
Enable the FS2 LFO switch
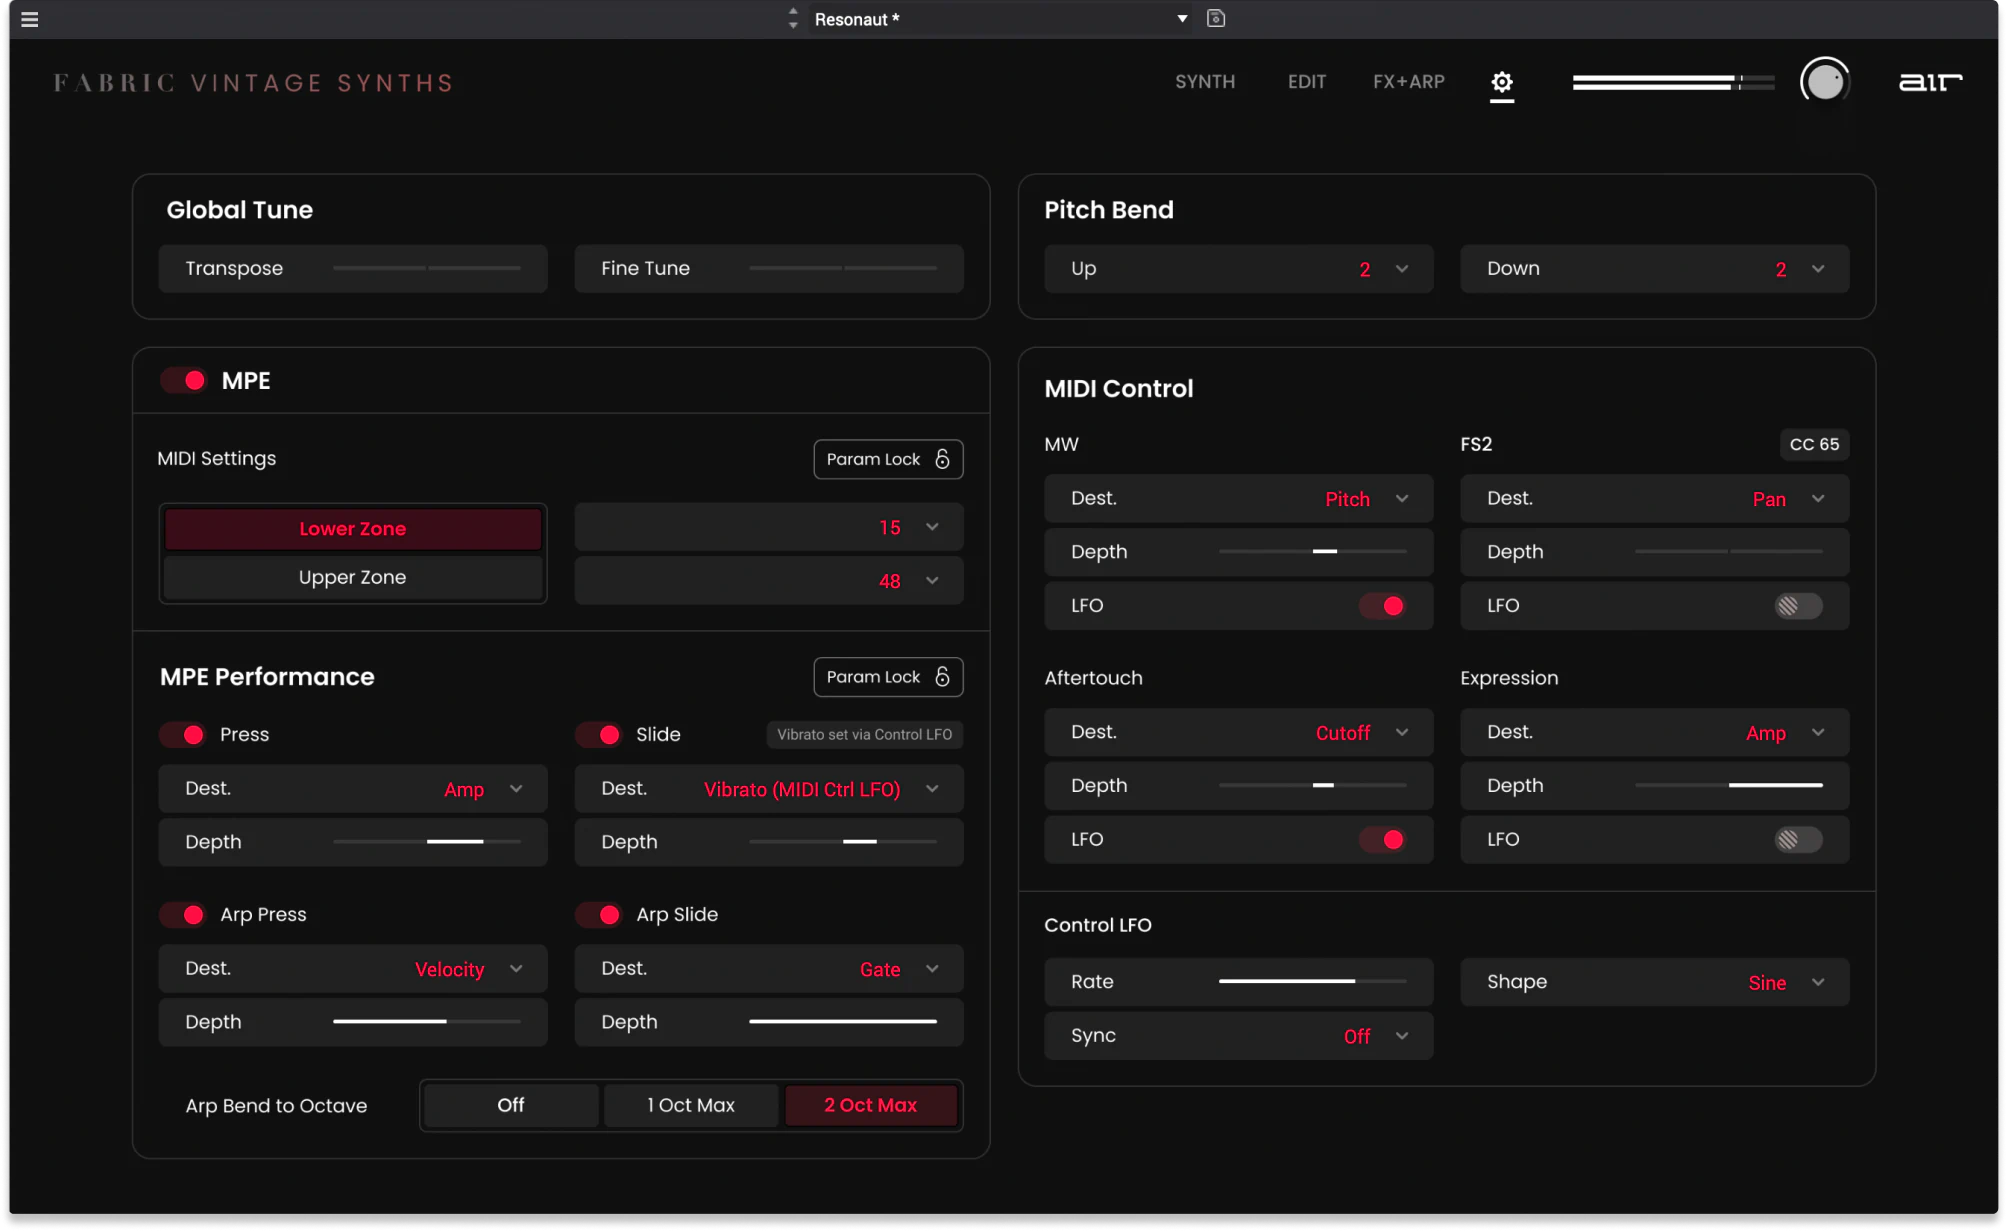pos(1797,605)
